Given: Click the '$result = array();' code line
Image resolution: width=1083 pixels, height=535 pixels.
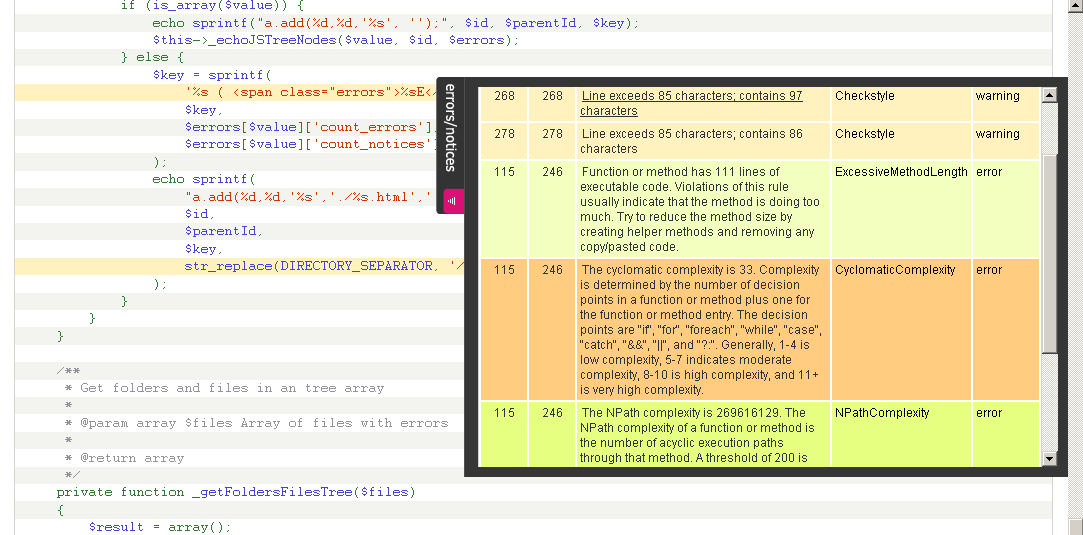Looking at the screenshot, I should [x=160, y=527].
